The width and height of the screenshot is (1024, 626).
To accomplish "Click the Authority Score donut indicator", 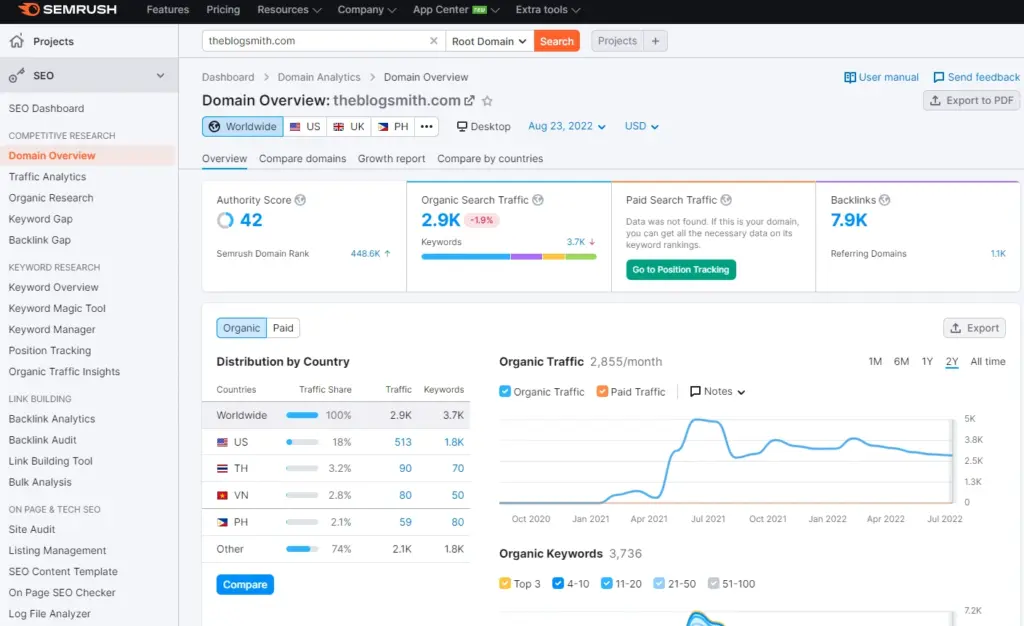I will [x=225, y=220].
